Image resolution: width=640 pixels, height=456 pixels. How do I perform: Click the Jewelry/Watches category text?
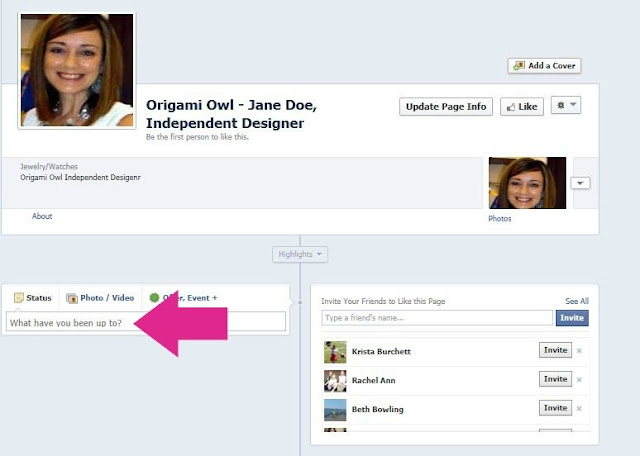click(49, 167)
